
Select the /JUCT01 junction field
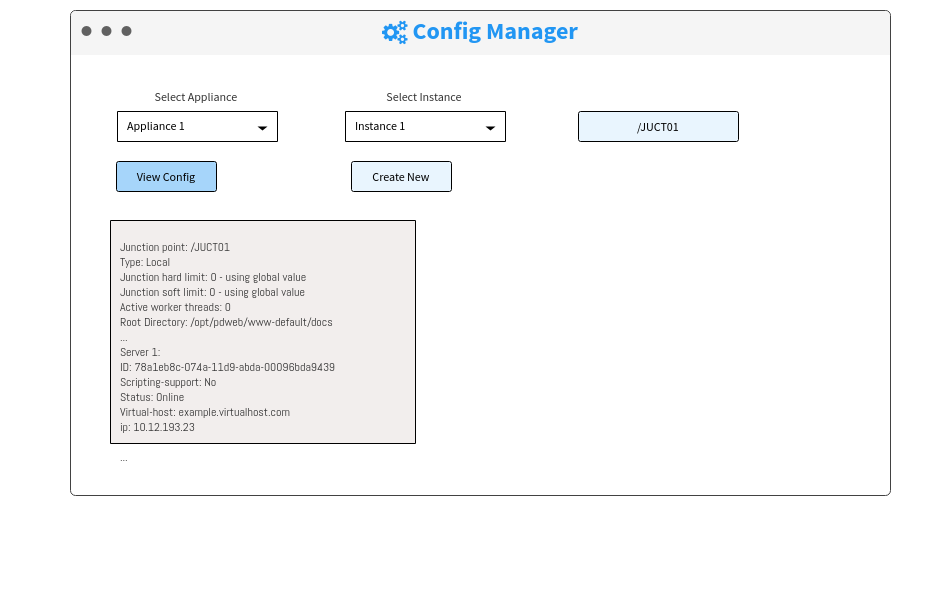(659, 127)
